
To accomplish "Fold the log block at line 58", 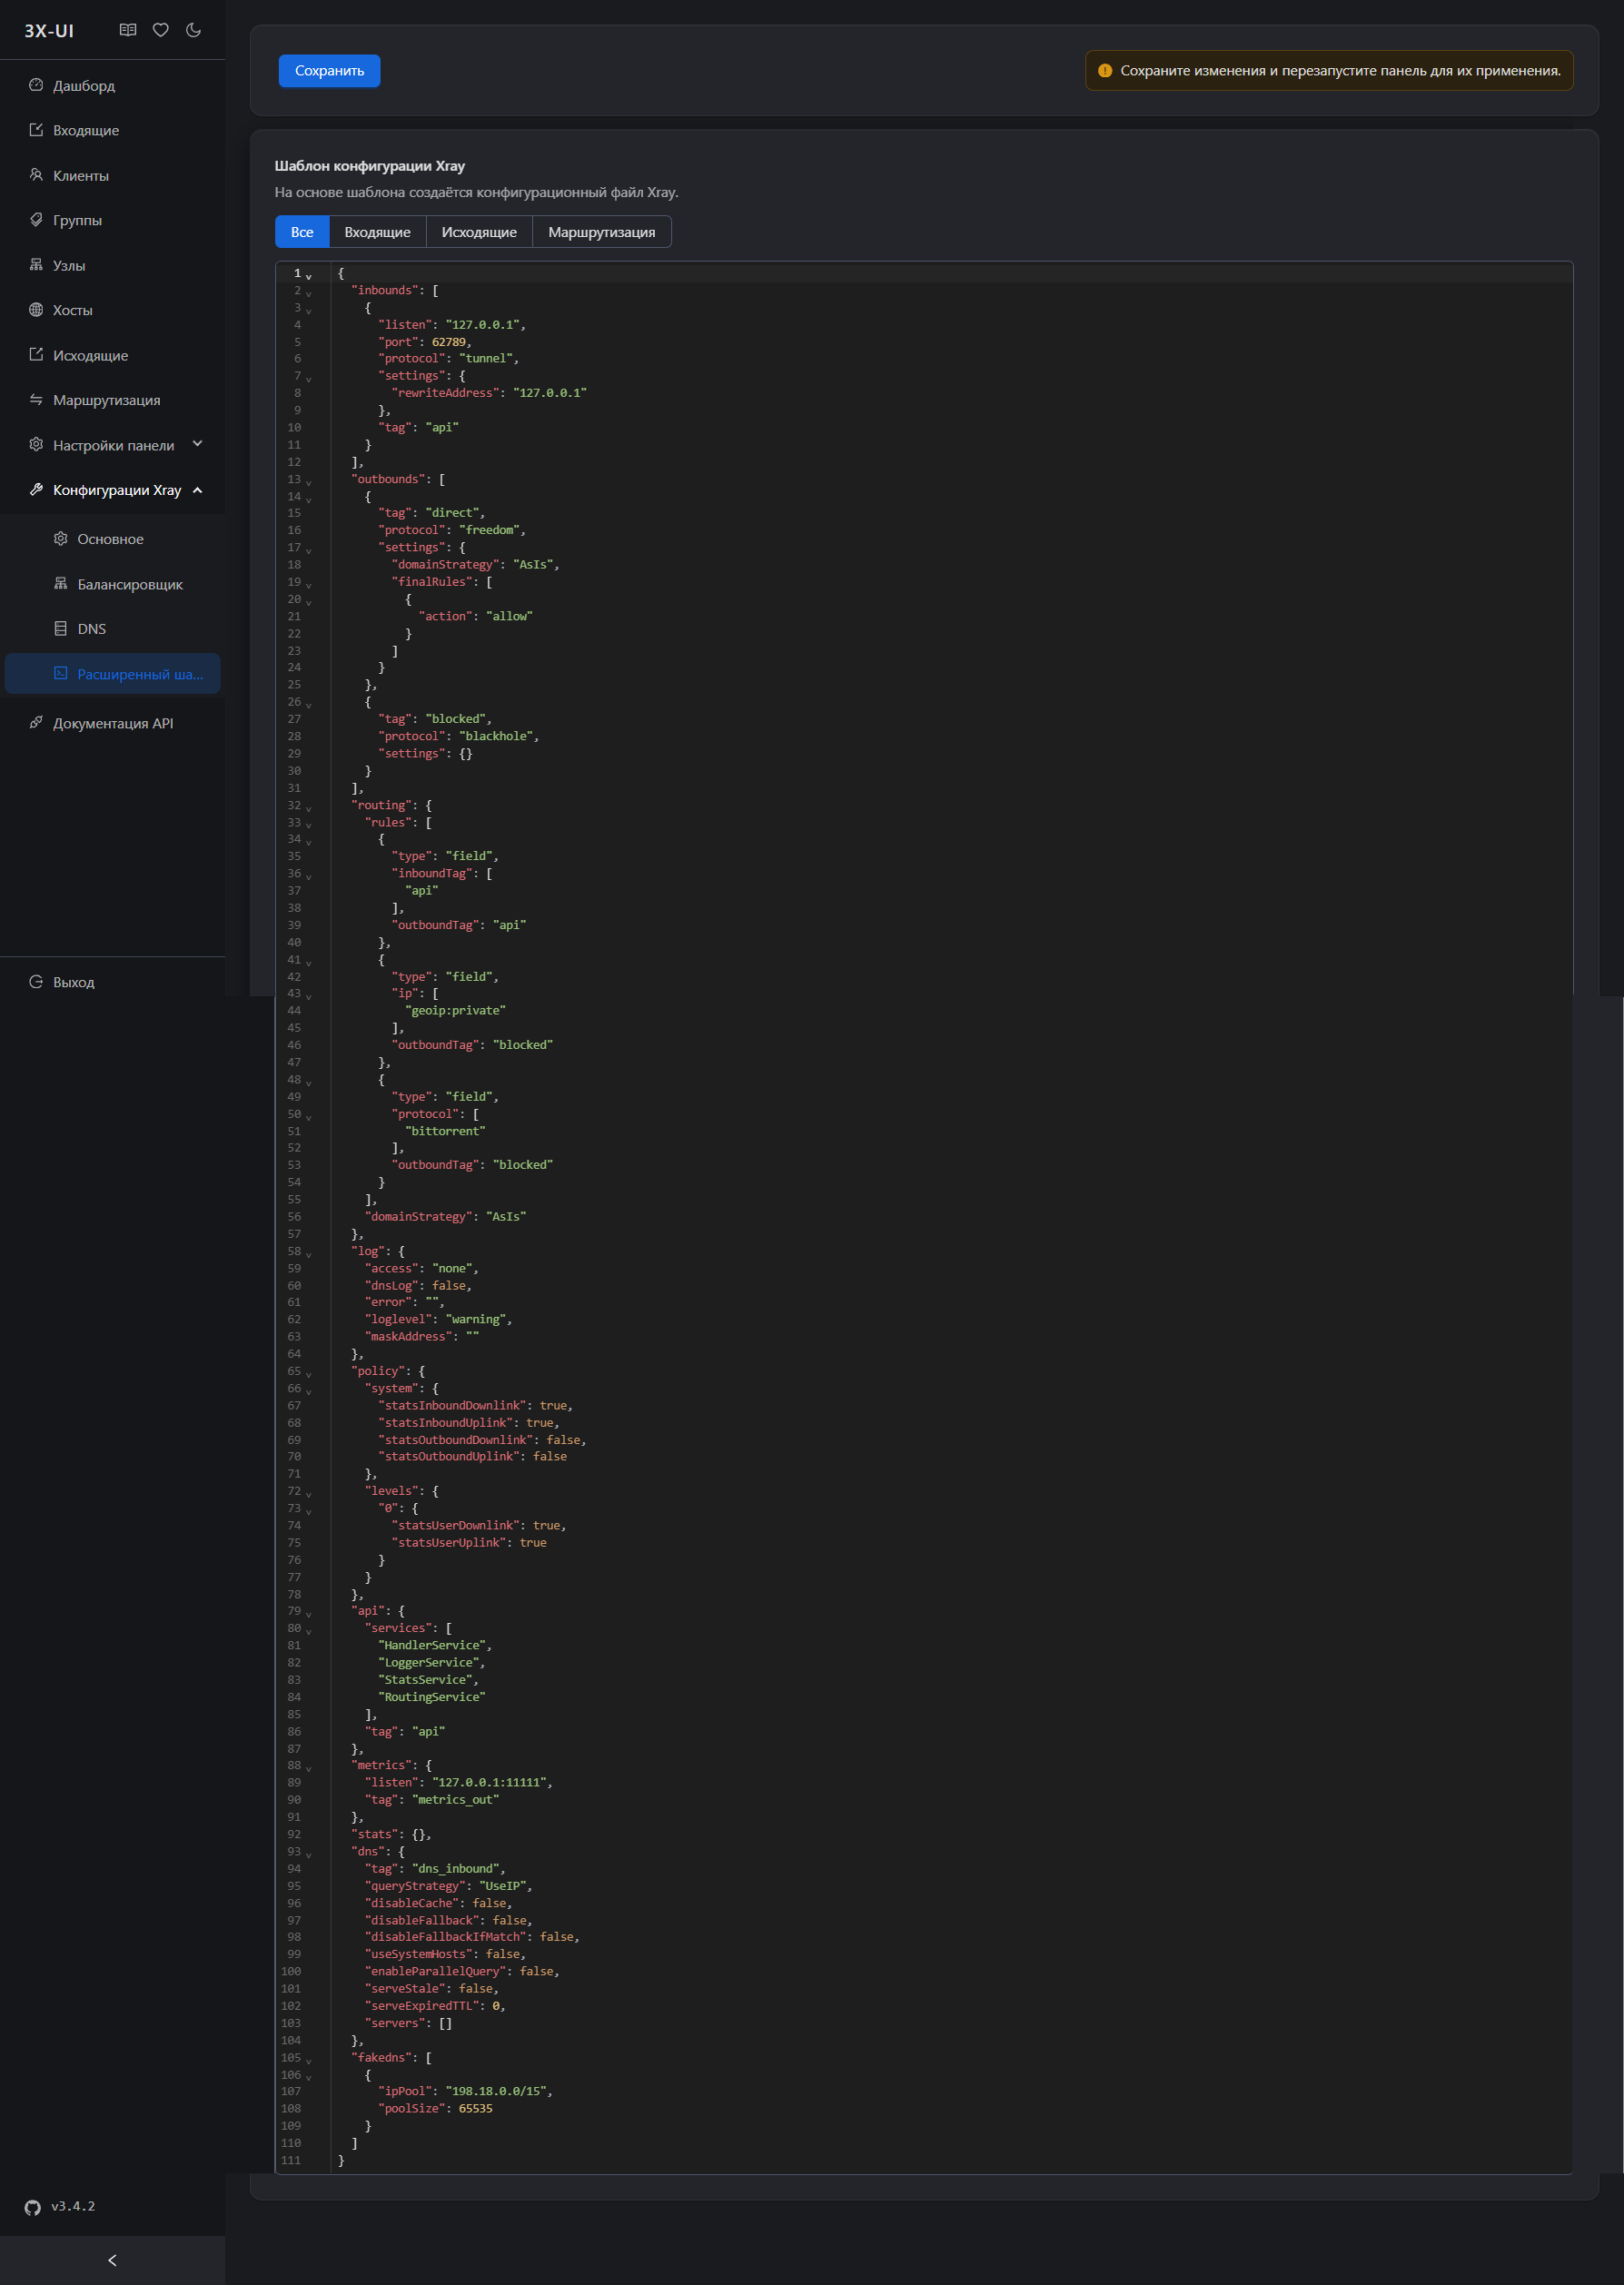I will pos(309,1253).
